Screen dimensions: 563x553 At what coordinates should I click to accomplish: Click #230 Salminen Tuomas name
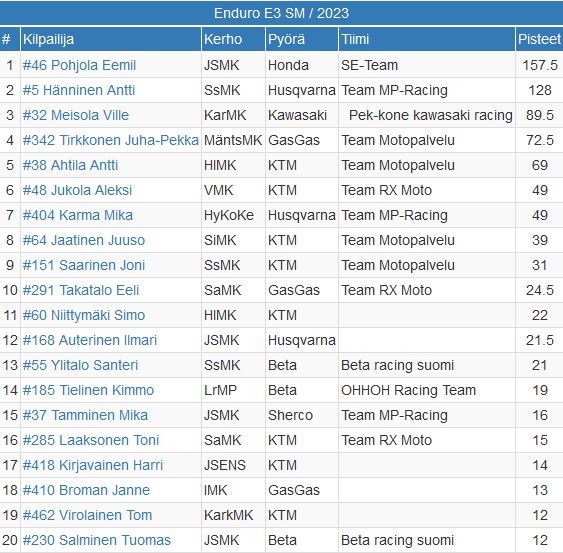pos(97,540)
